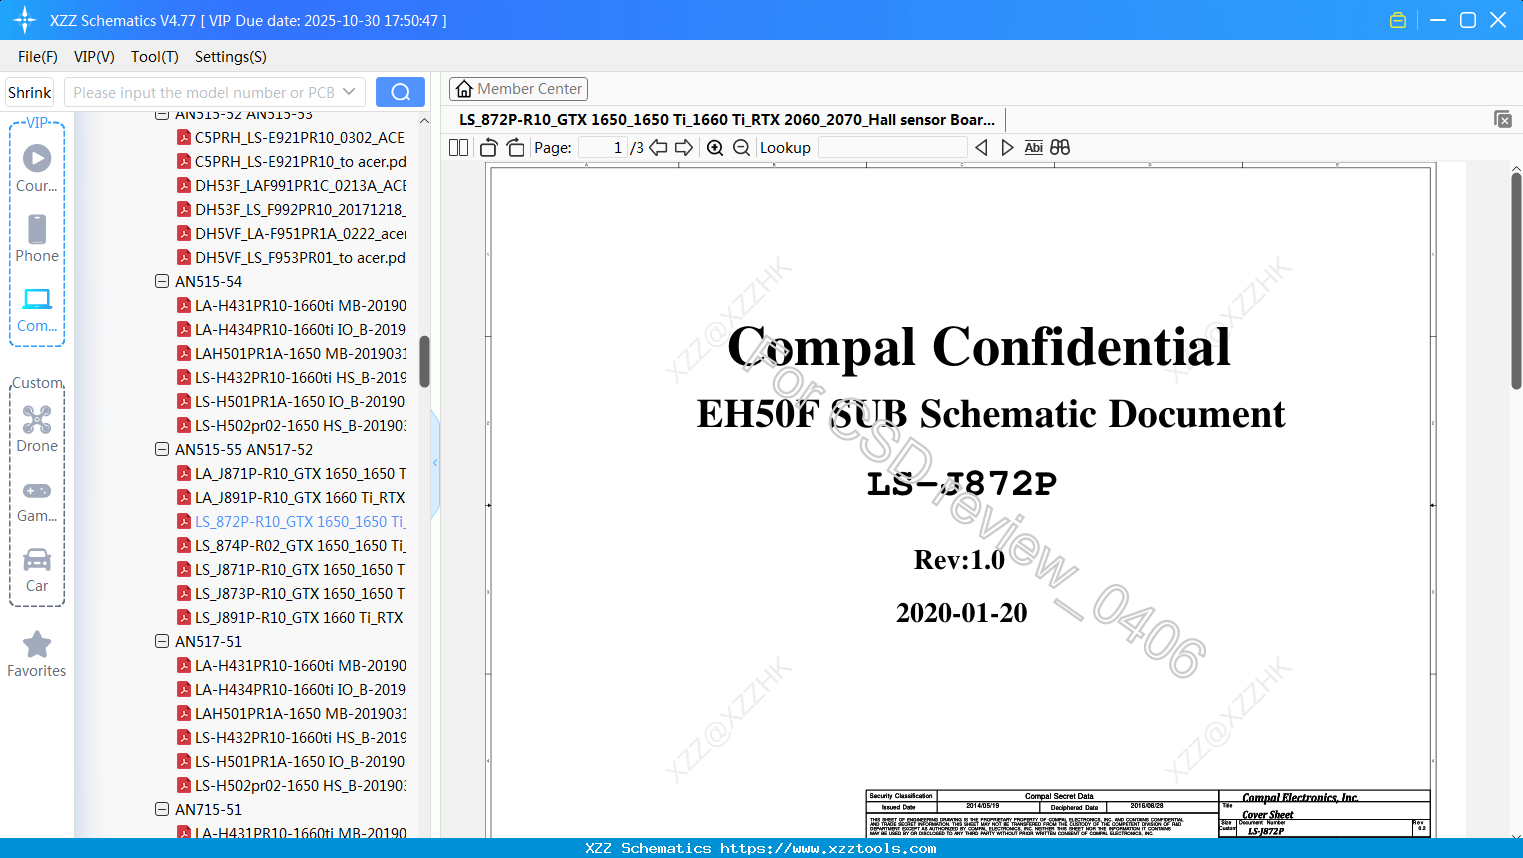
Task: Open C5PRH_LS-E921PR10_to acer file
Action: [301, 161]
